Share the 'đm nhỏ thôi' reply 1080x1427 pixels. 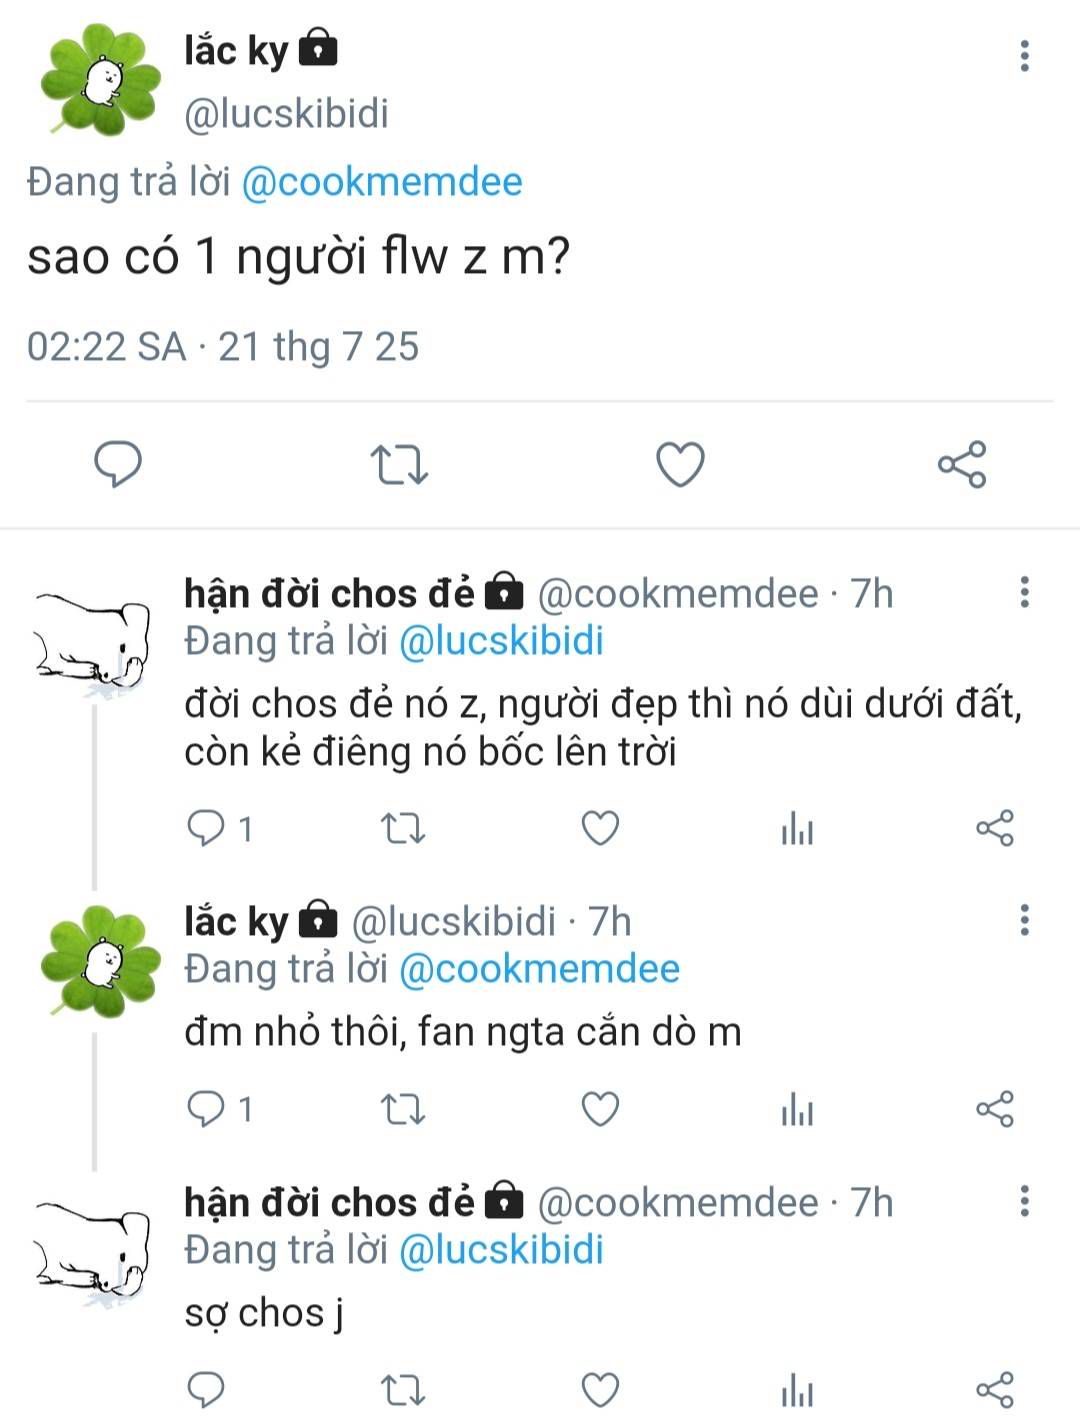click(994, 1109)
